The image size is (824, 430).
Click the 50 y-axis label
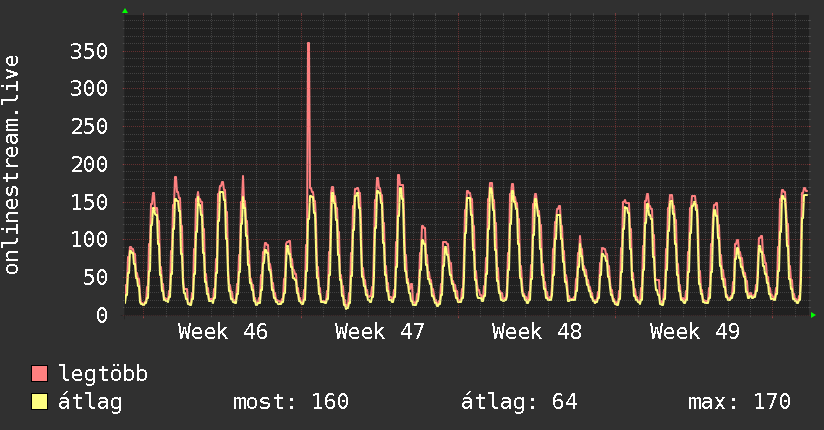(95, 278)
